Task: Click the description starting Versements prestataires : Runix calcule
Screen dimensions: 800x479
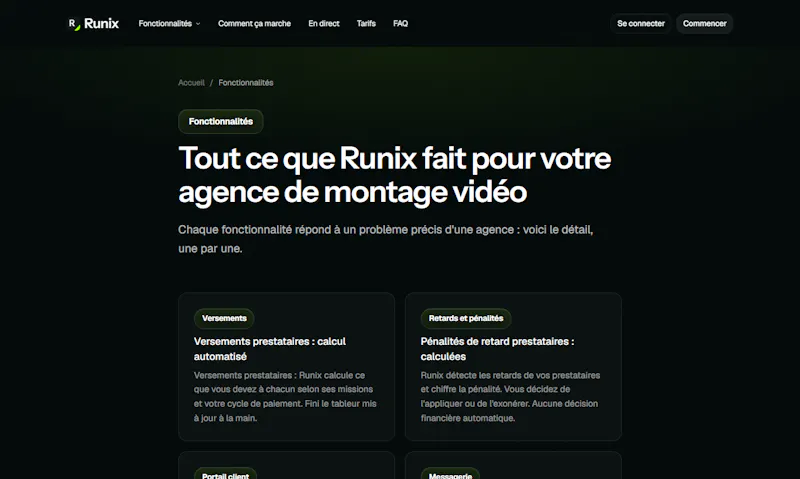Action: [285, 396]
